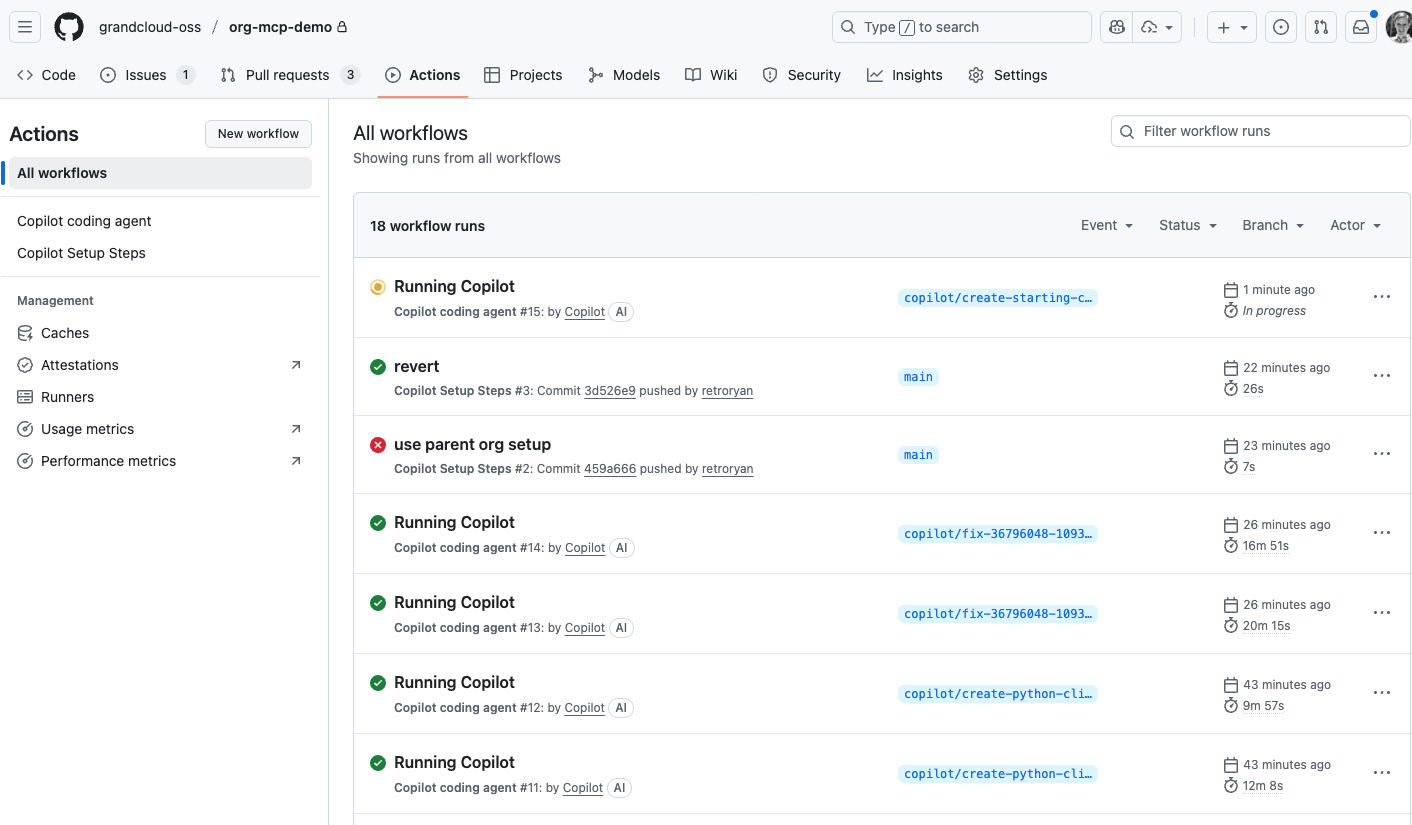Viewport: 1412px width, 825px height.
Task: Select All workflows in sidebar
Action: point(160,173)
